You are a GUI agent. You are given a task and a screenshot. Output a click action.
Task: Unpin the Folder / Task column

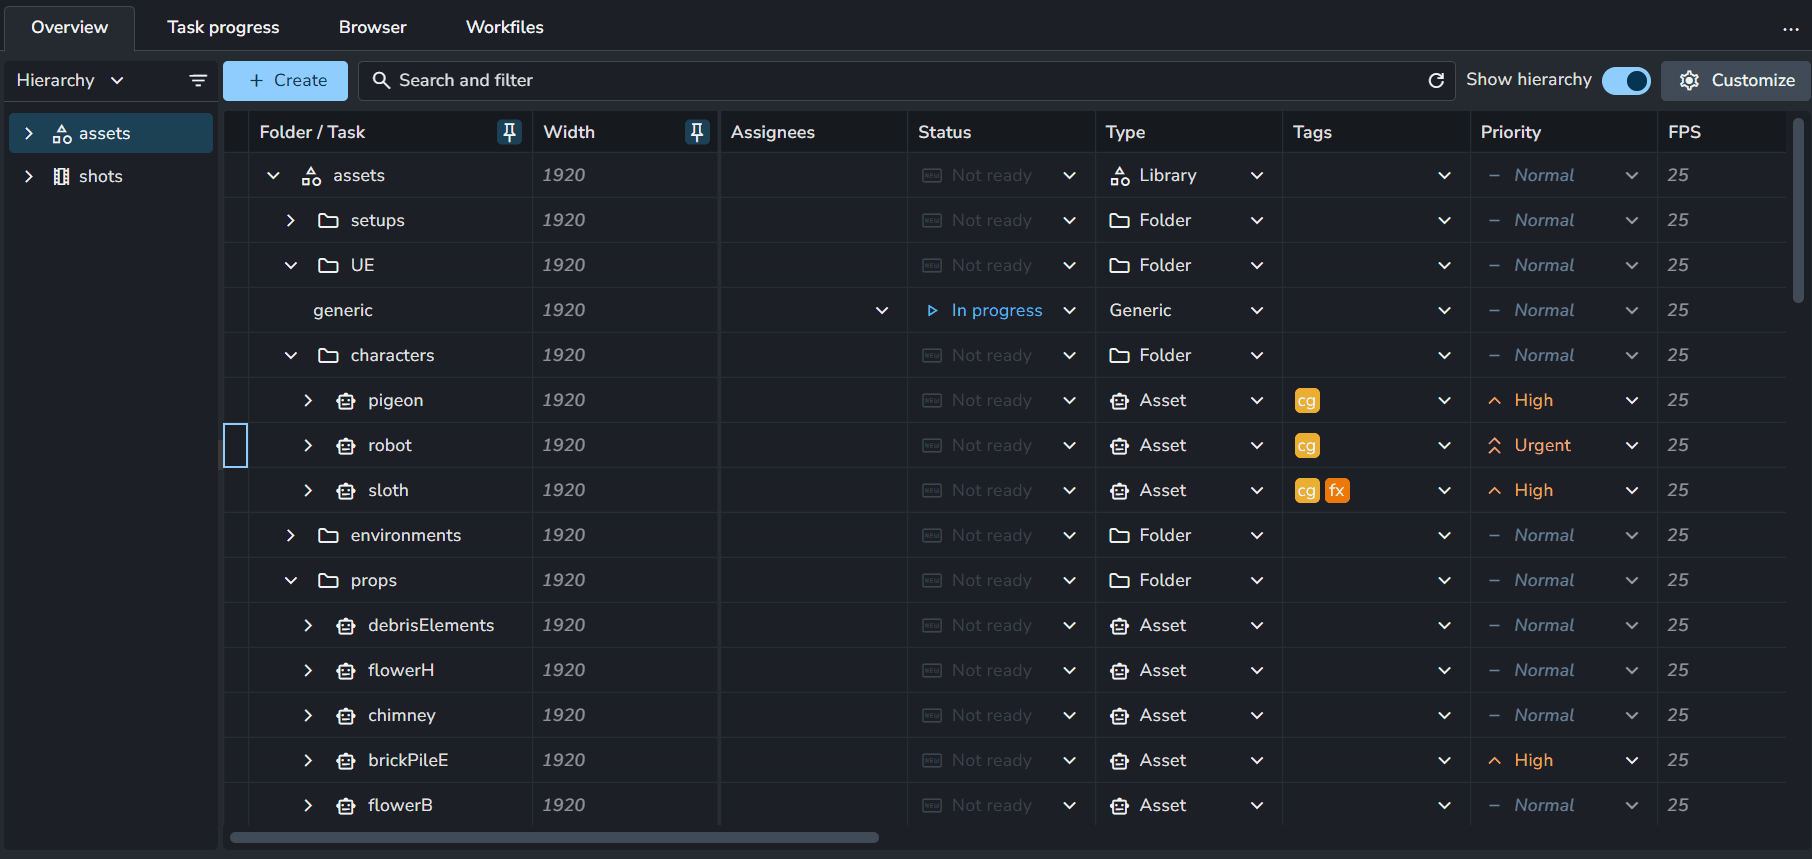509,132
